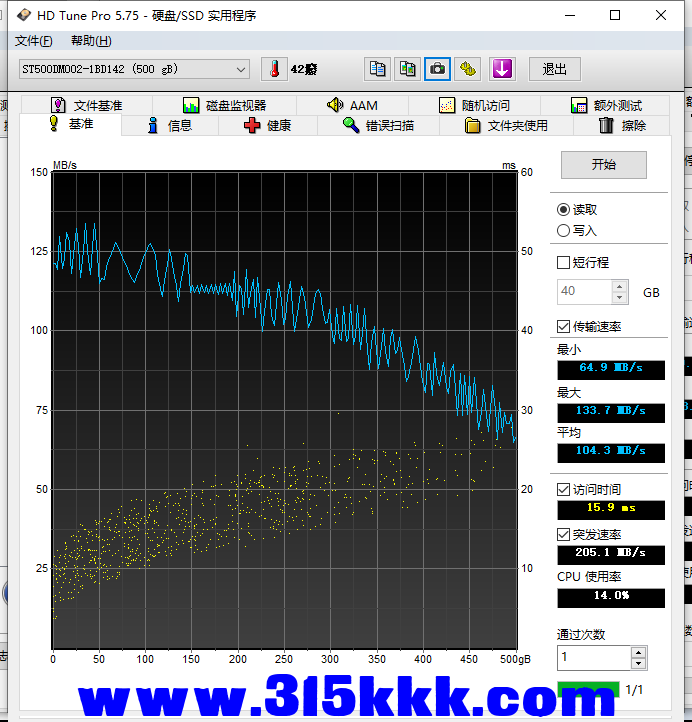Open the 磁盘监视器 tab
Viewport: 692px width, 722px height.
click(224, 105)
